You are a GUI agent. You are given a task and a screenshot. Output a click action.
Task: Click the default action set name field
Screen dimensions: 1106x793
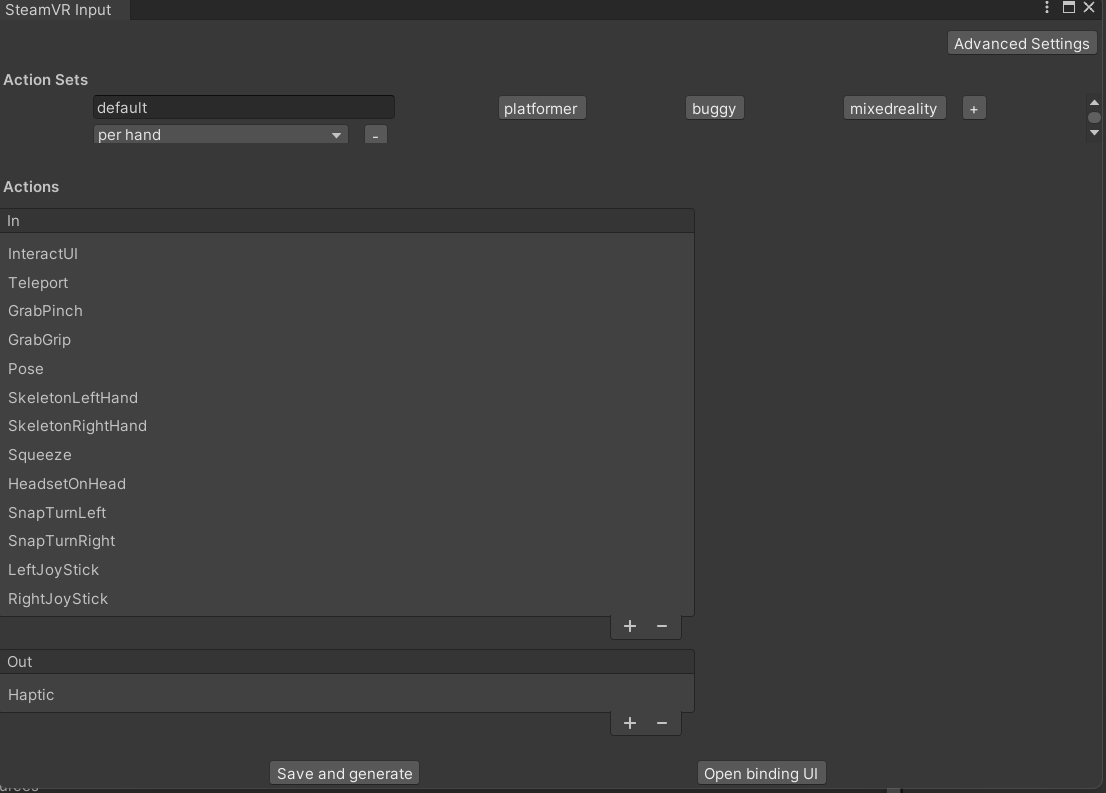(x=243, y=107)
